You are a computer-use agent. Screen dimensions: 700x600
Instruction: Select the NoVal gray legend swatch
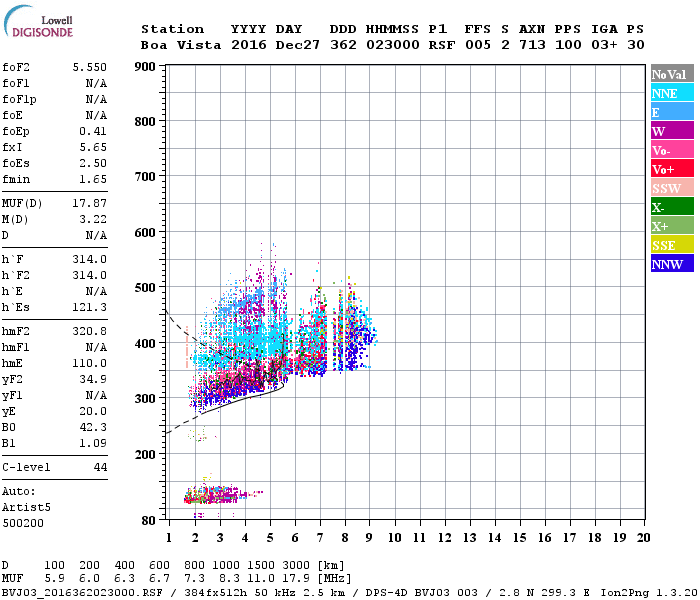pos(672,74)
